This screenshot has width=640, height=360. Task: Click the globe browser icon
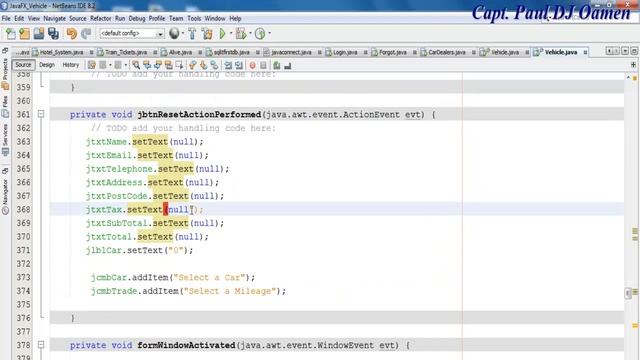[x=174, y=33]
